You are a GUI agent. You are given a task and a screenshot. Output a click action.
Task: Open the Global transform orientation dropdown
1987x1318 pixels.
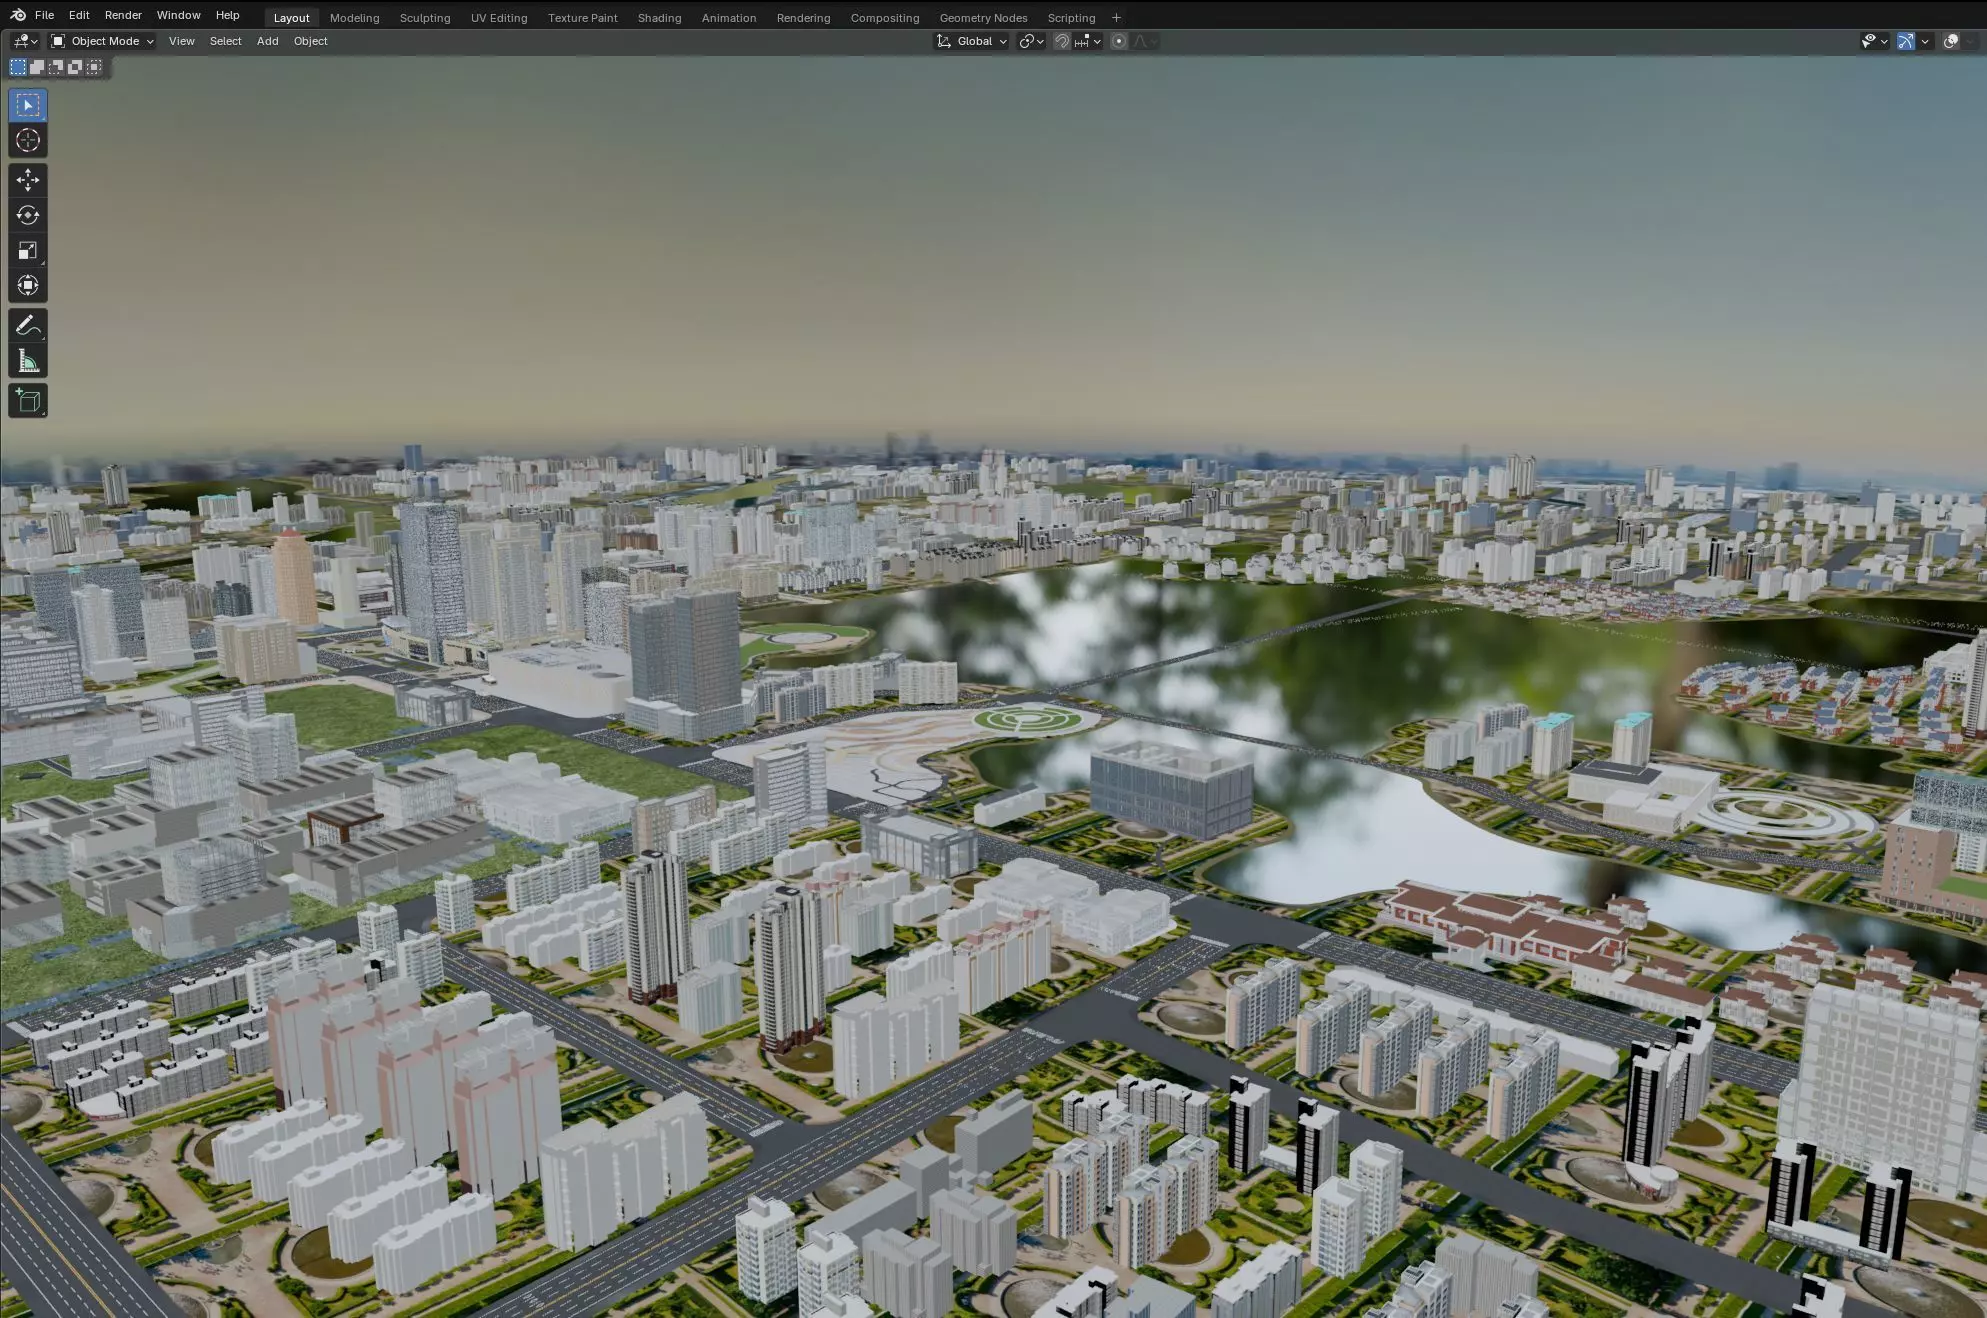(x=971, y=41)
